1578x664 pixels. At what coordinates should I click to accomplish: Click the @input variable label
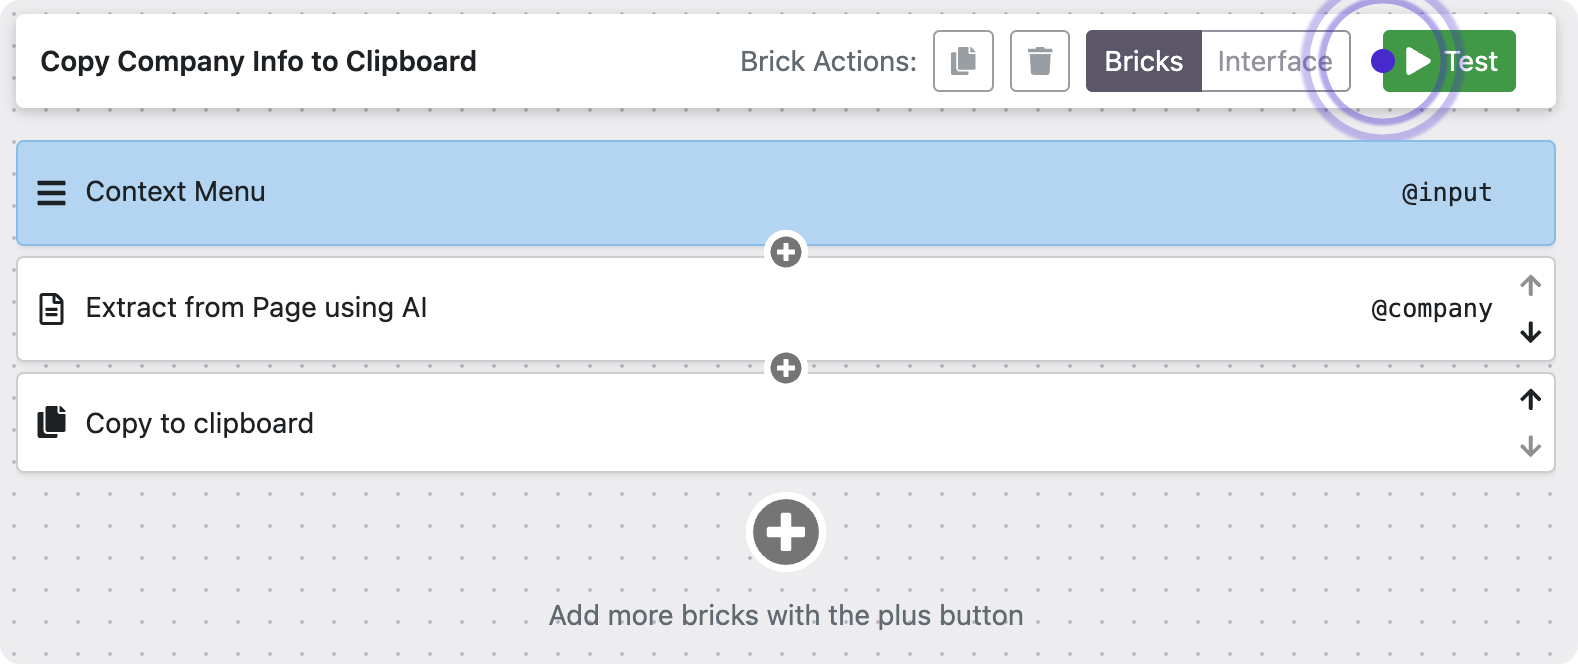pos(1446,193)
